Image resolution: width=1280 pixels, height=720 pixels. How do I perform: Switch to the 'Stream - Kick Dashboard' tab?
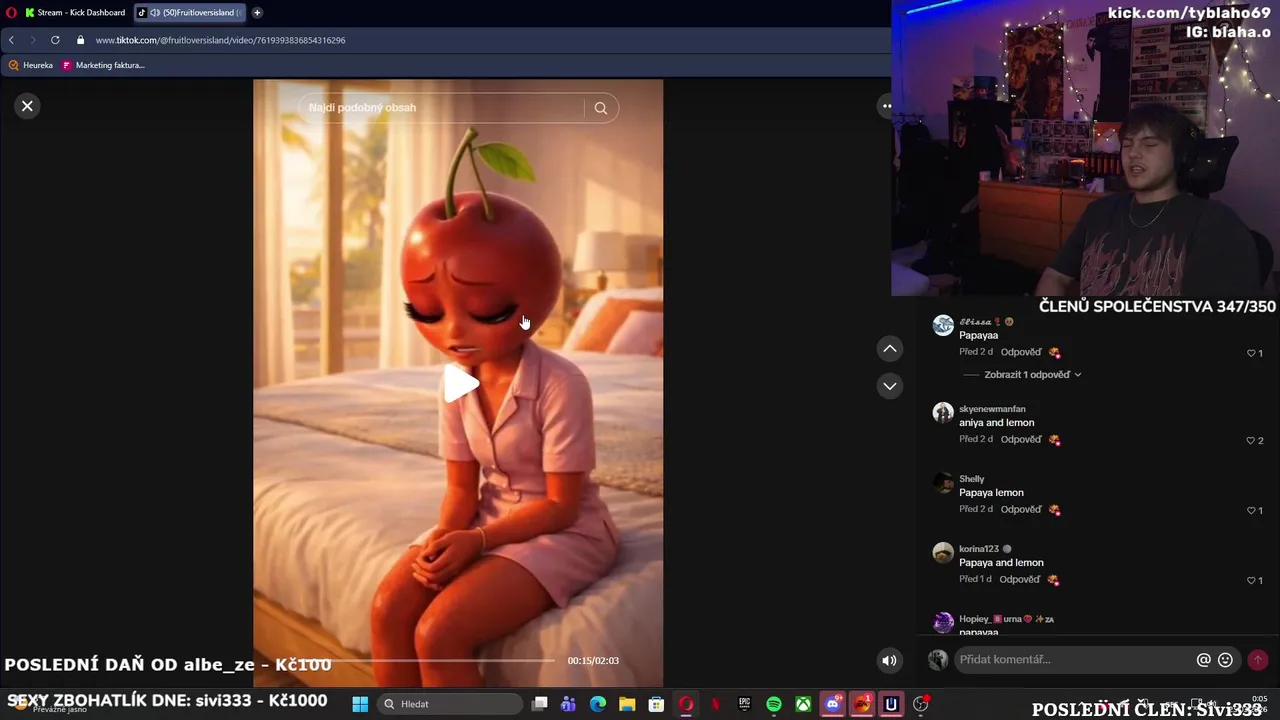click(75, 13)
